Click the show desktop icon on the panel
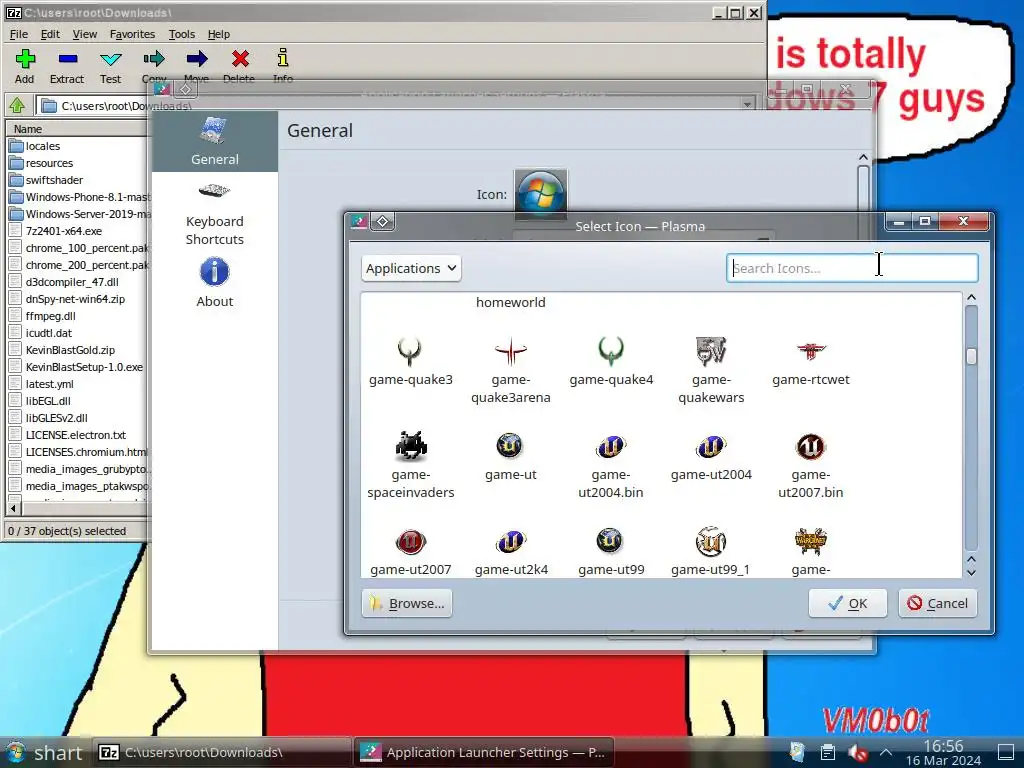The height and width of the screenshot is (768, 1024). pyautogui.click(x=1006, y=752)
